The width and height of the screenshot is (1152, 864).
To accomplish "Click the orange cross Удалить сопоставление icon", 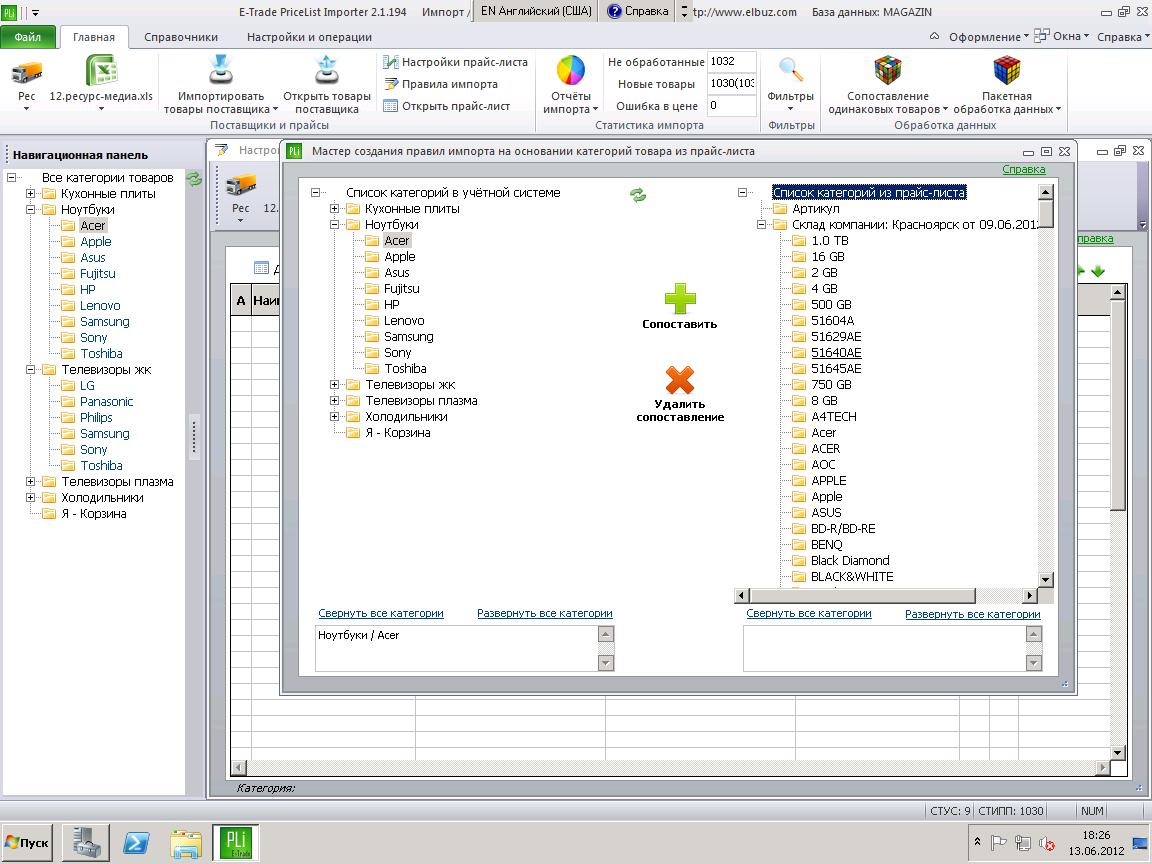I will 680,381.
